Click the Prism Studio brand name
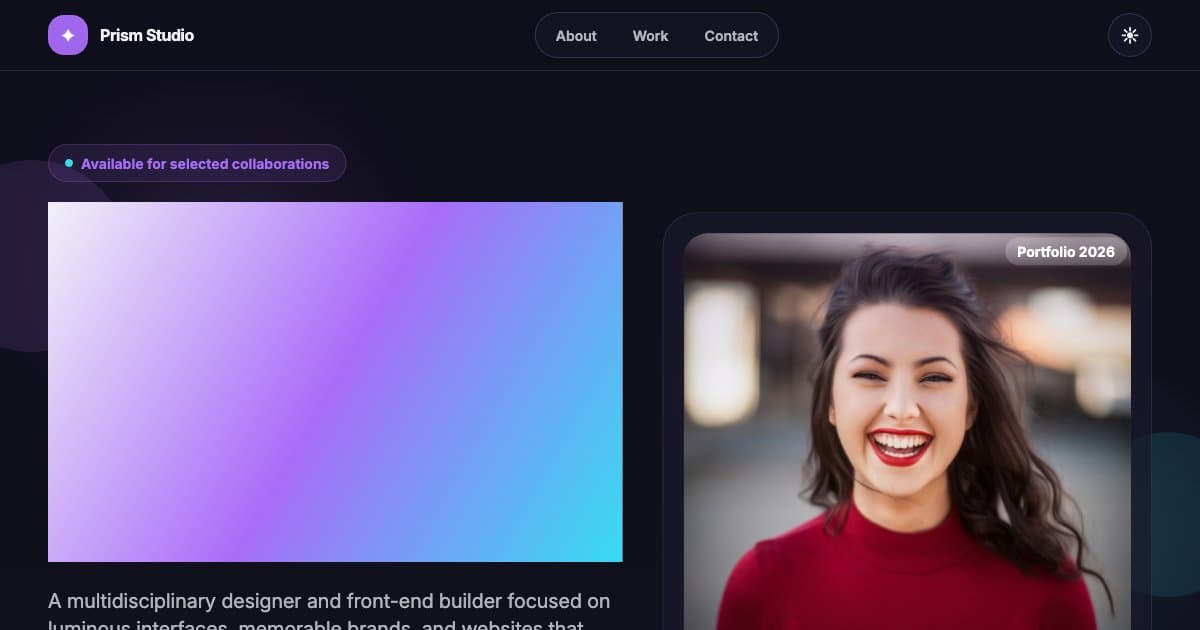Image resolution: width=1200 pixels, height=630 pixels. pos(147,35)
